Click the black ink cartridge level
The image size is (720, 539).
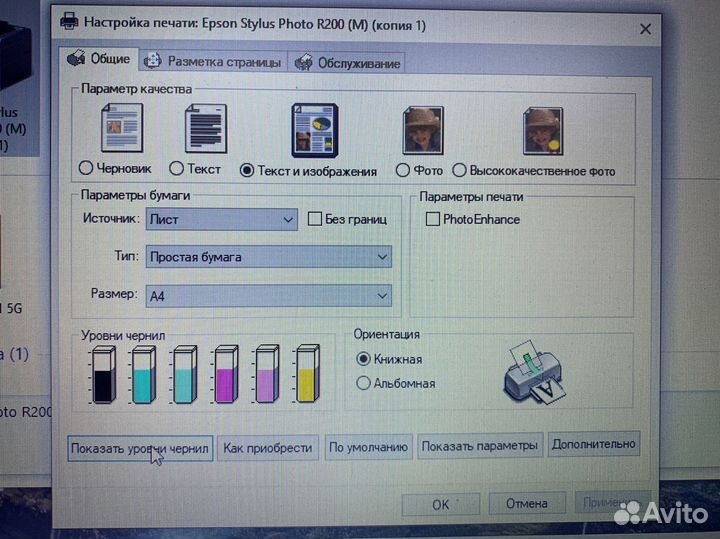click(103, 375)
